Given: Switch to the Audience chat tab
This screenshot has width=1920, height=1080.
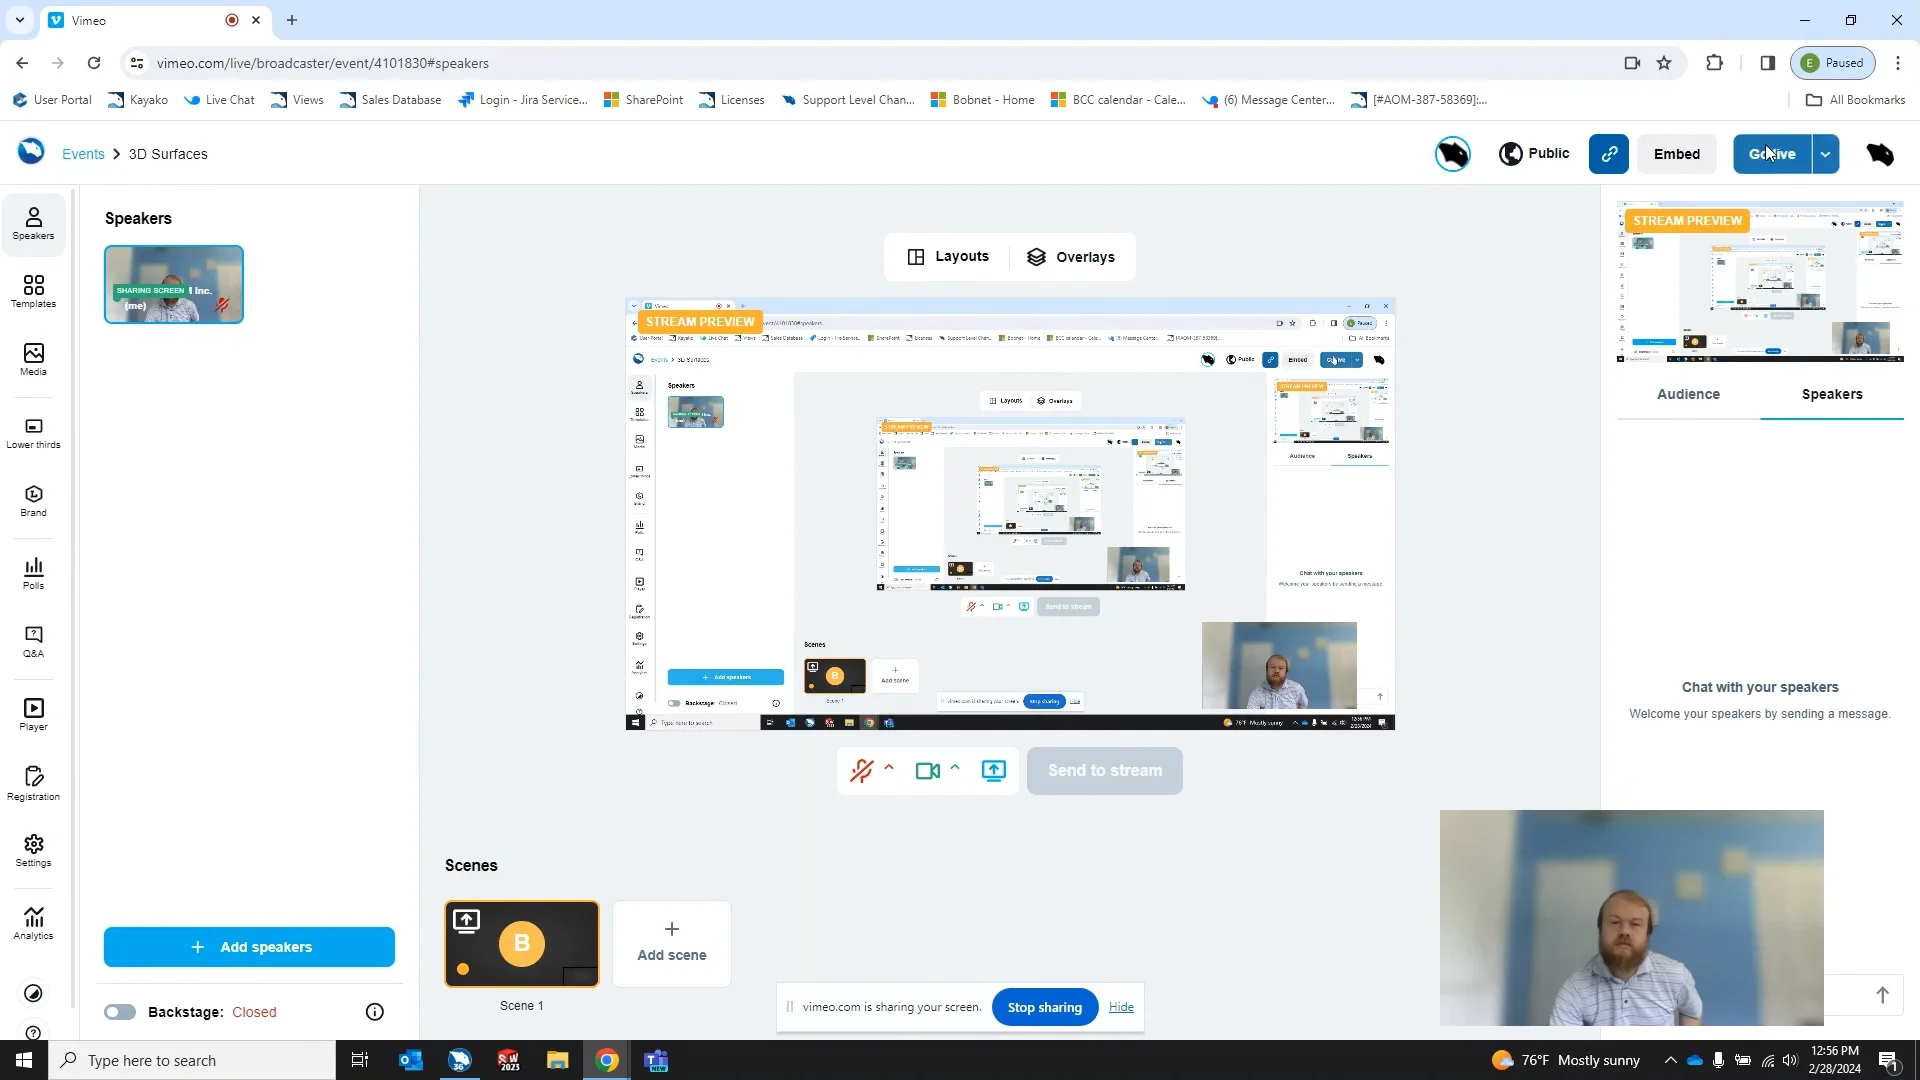Looking at the screenshot, I should click(x=1688, y=395).
